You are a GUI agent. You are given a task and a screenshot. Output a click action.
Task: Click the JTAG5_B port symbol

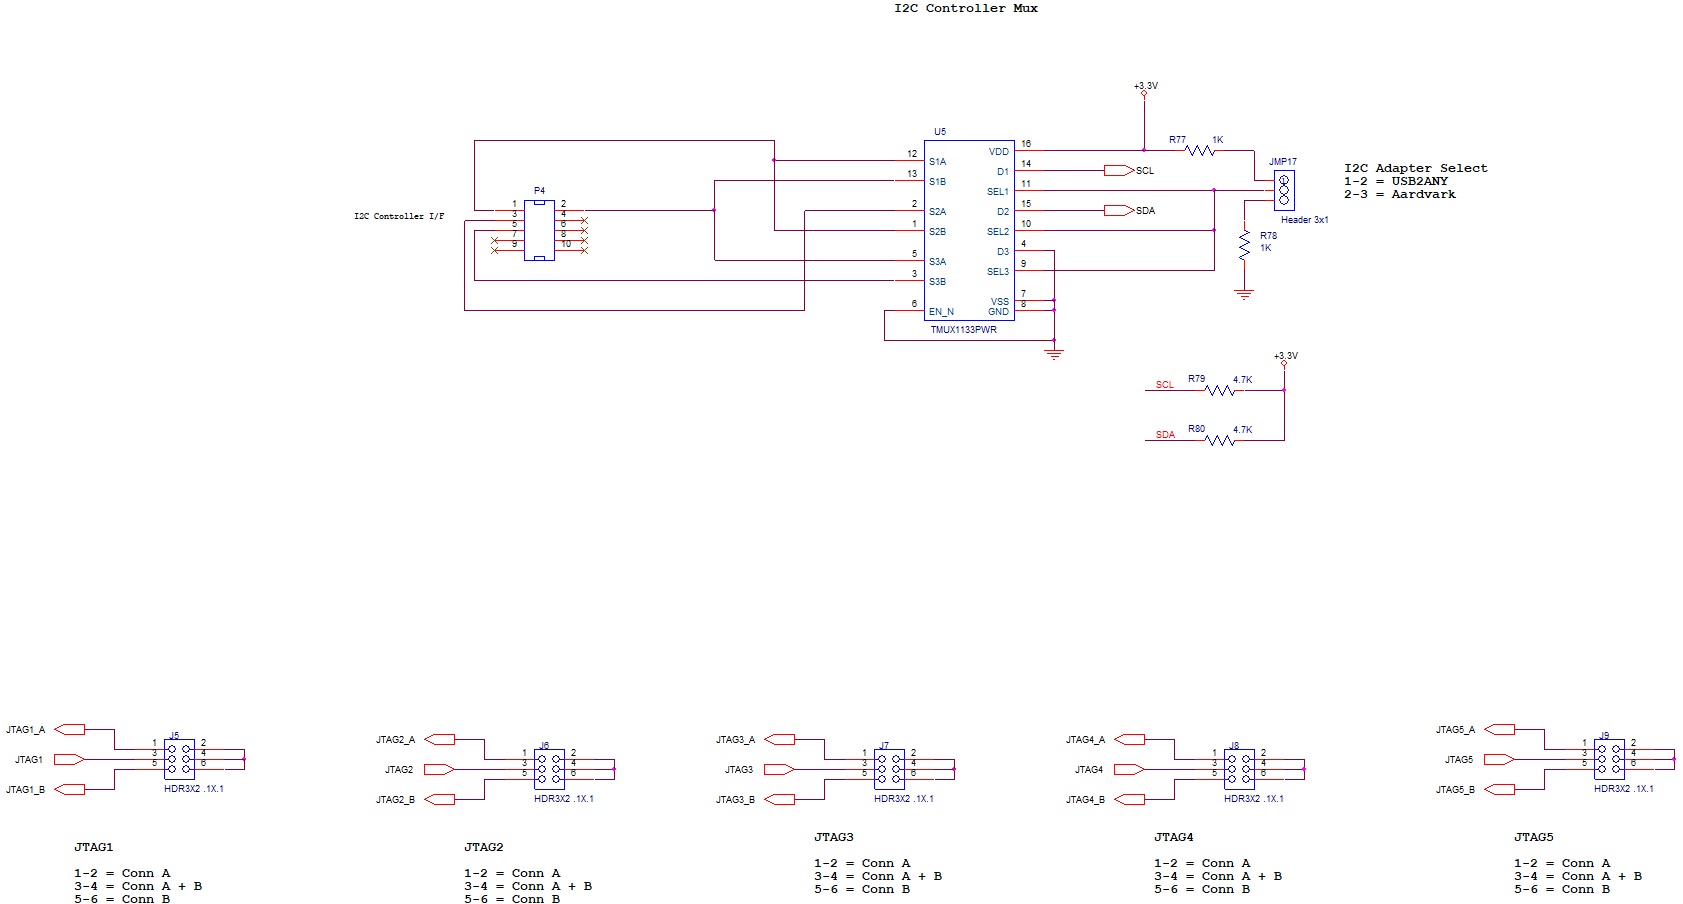1499,789
